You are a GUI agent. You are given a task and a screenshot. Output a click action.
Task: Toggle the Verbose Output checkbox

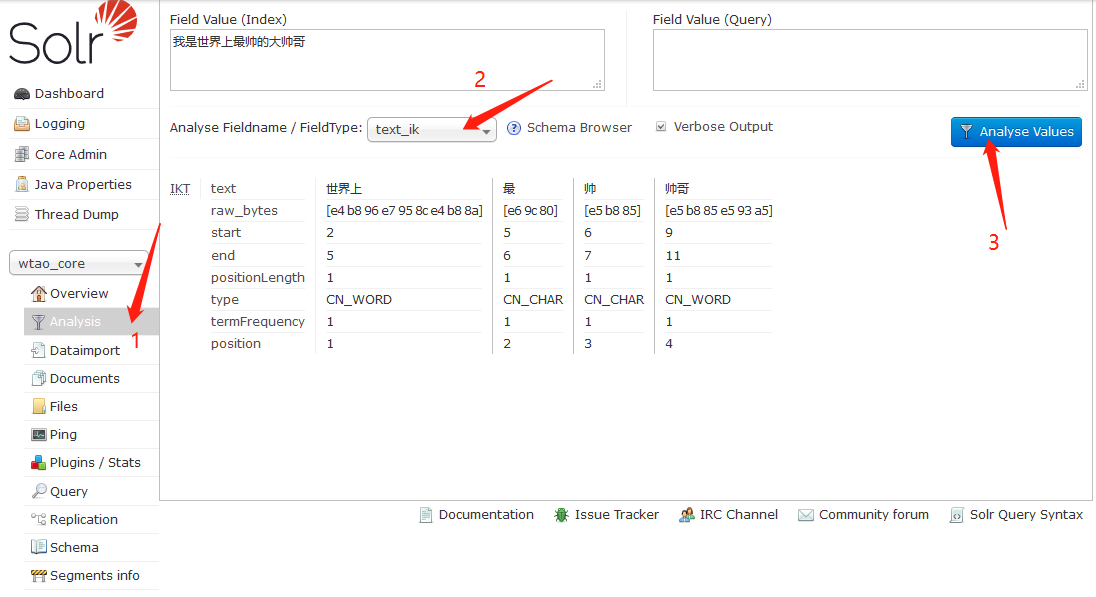pos(661,127)
